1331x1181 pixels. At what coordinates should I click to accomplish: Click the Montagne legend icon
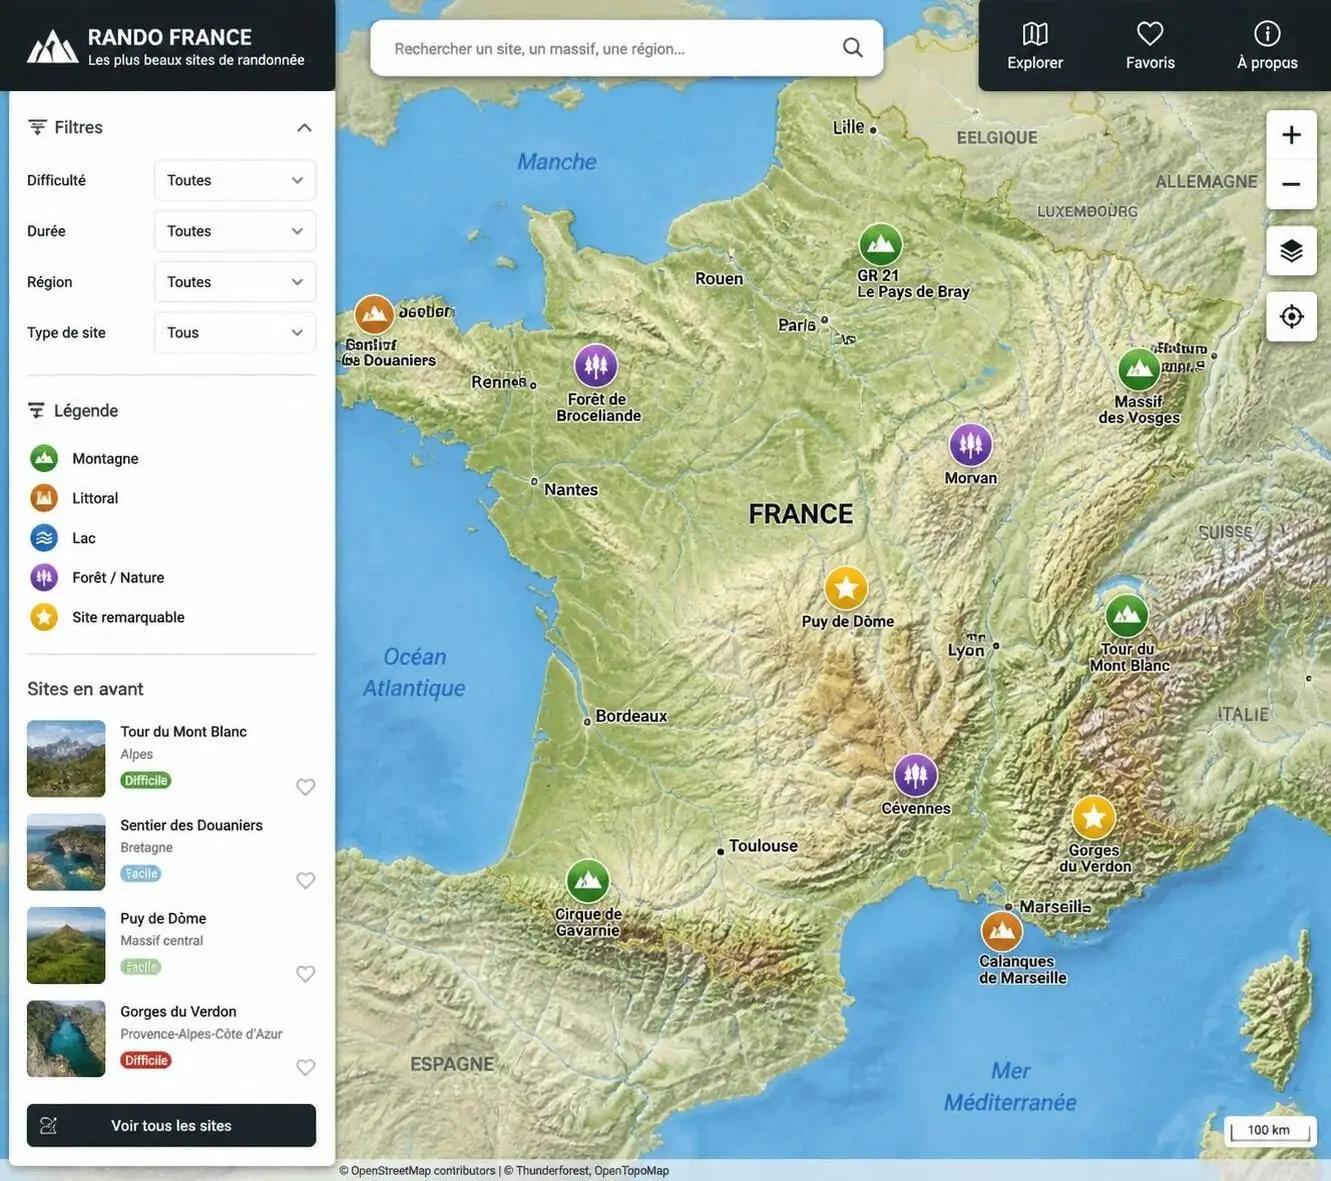[44, 458]
